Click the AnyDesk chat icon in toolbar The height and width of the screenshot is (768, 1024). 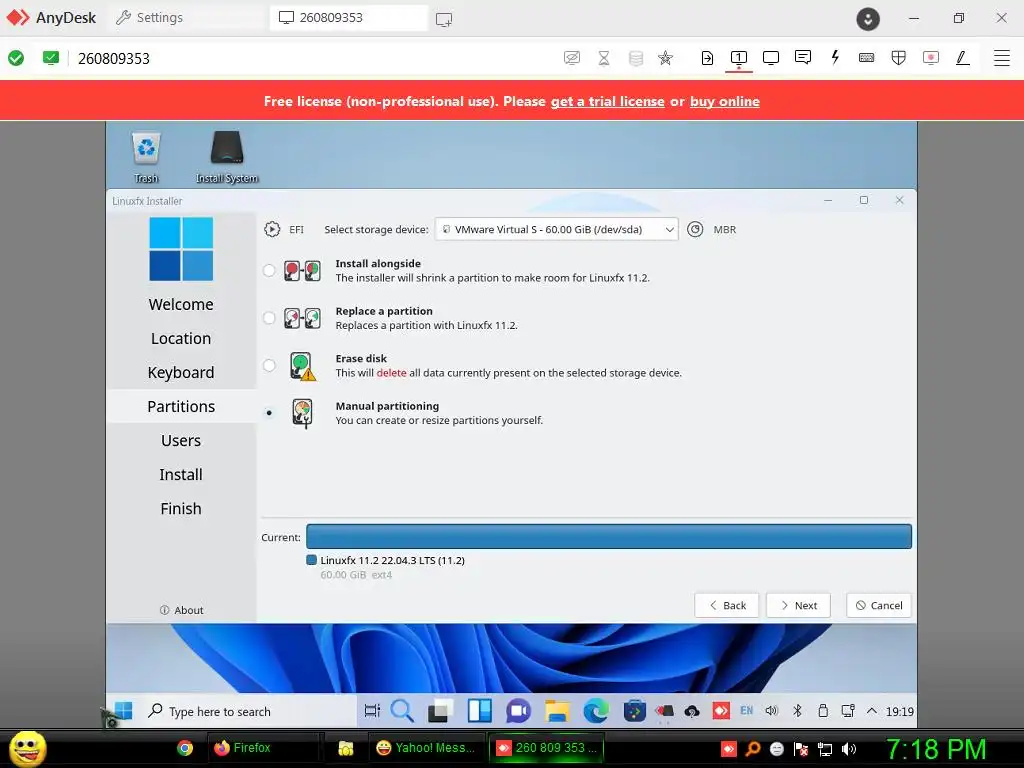(803, 57)
